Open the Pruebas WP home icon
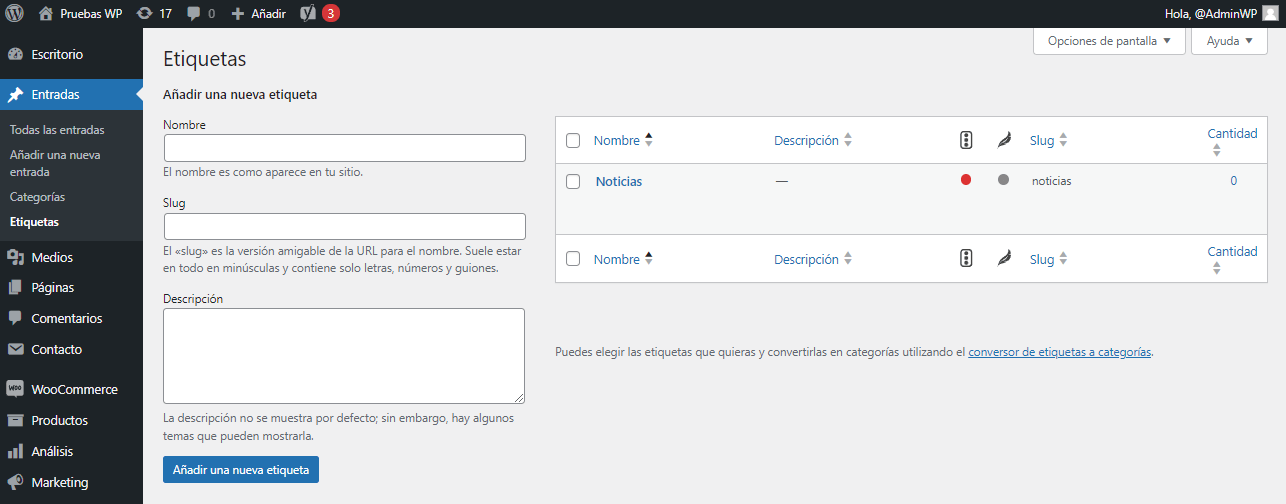Screen dimensions: 1286x504 (x=46, y=14)
